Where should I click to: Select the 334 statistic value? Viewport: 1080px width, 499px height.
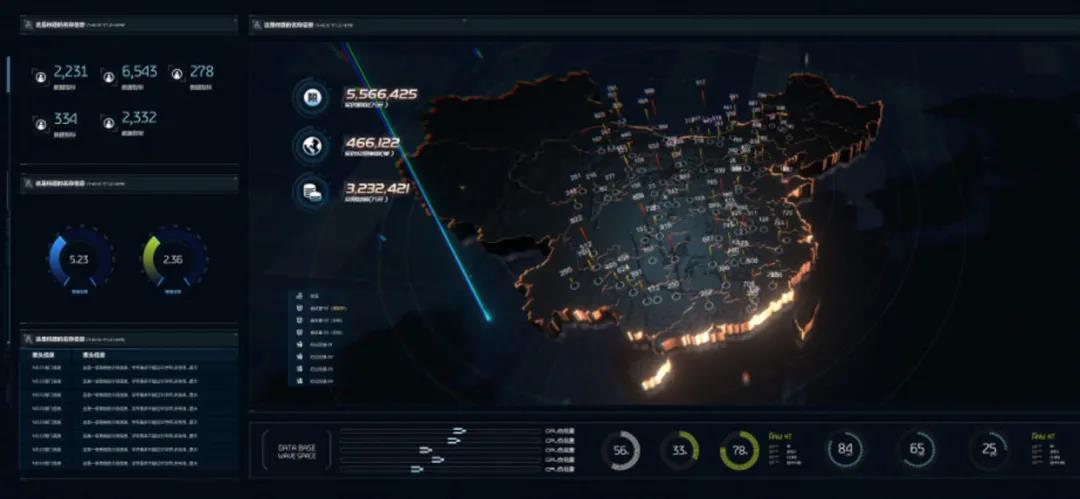point(65,119)
